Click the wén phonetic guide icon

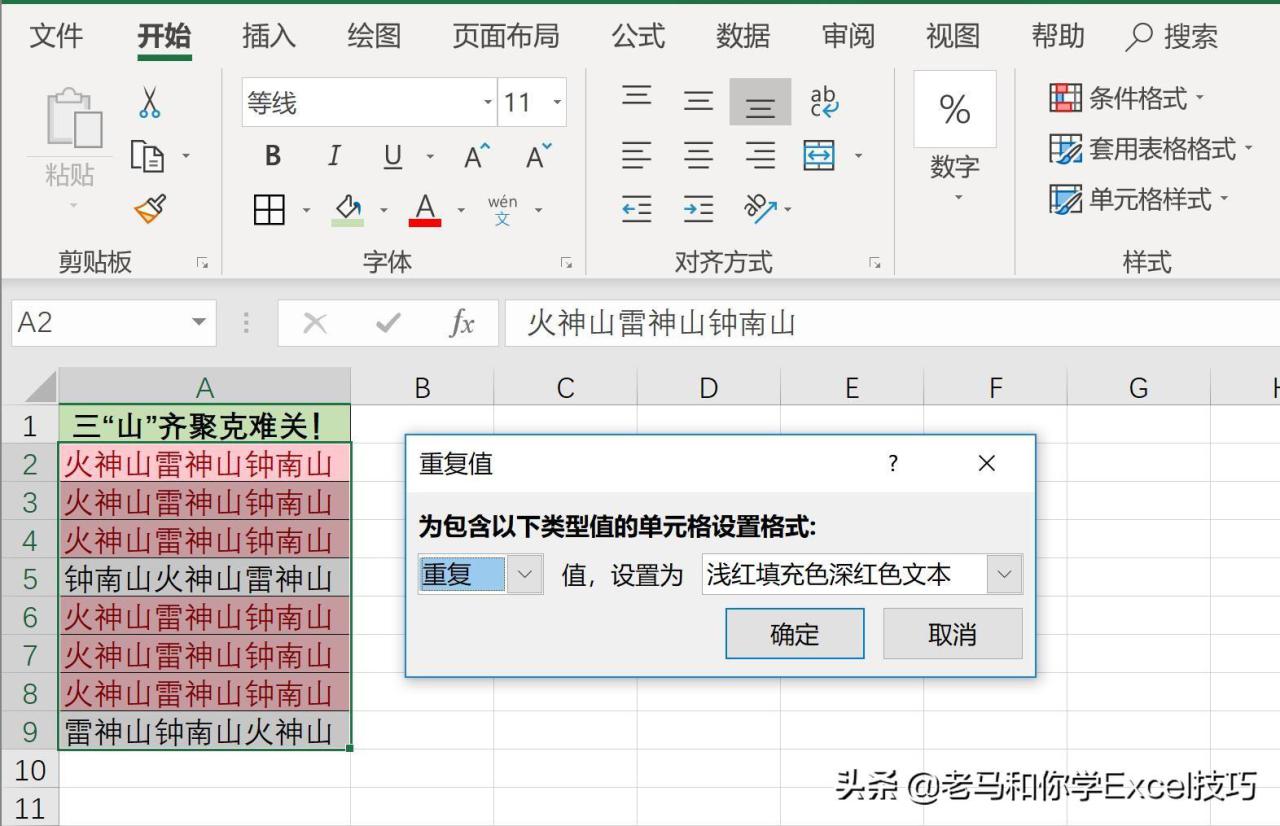point(502,210)
